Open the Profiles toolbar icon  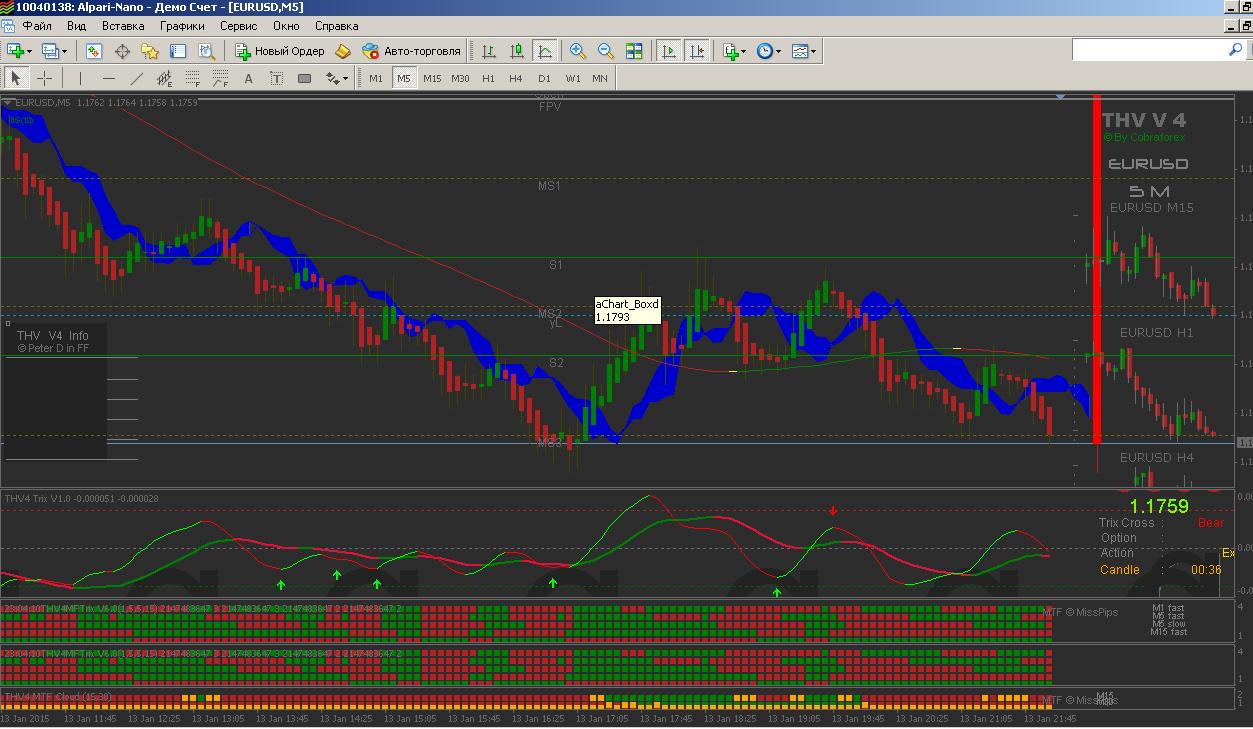click(x=50, y=51)
